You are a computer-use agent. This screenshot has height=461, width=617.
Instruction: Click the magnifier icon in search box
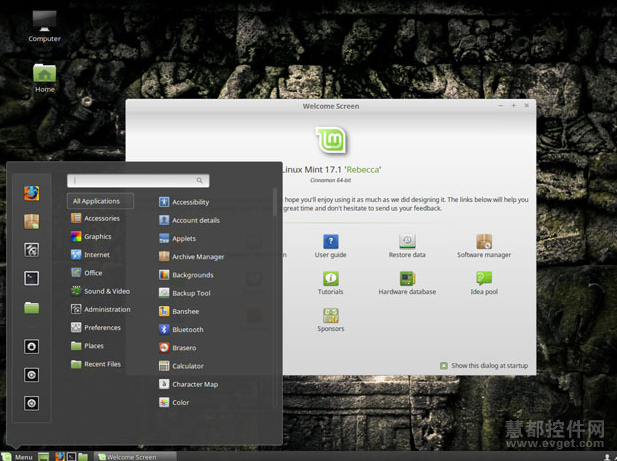200,181
